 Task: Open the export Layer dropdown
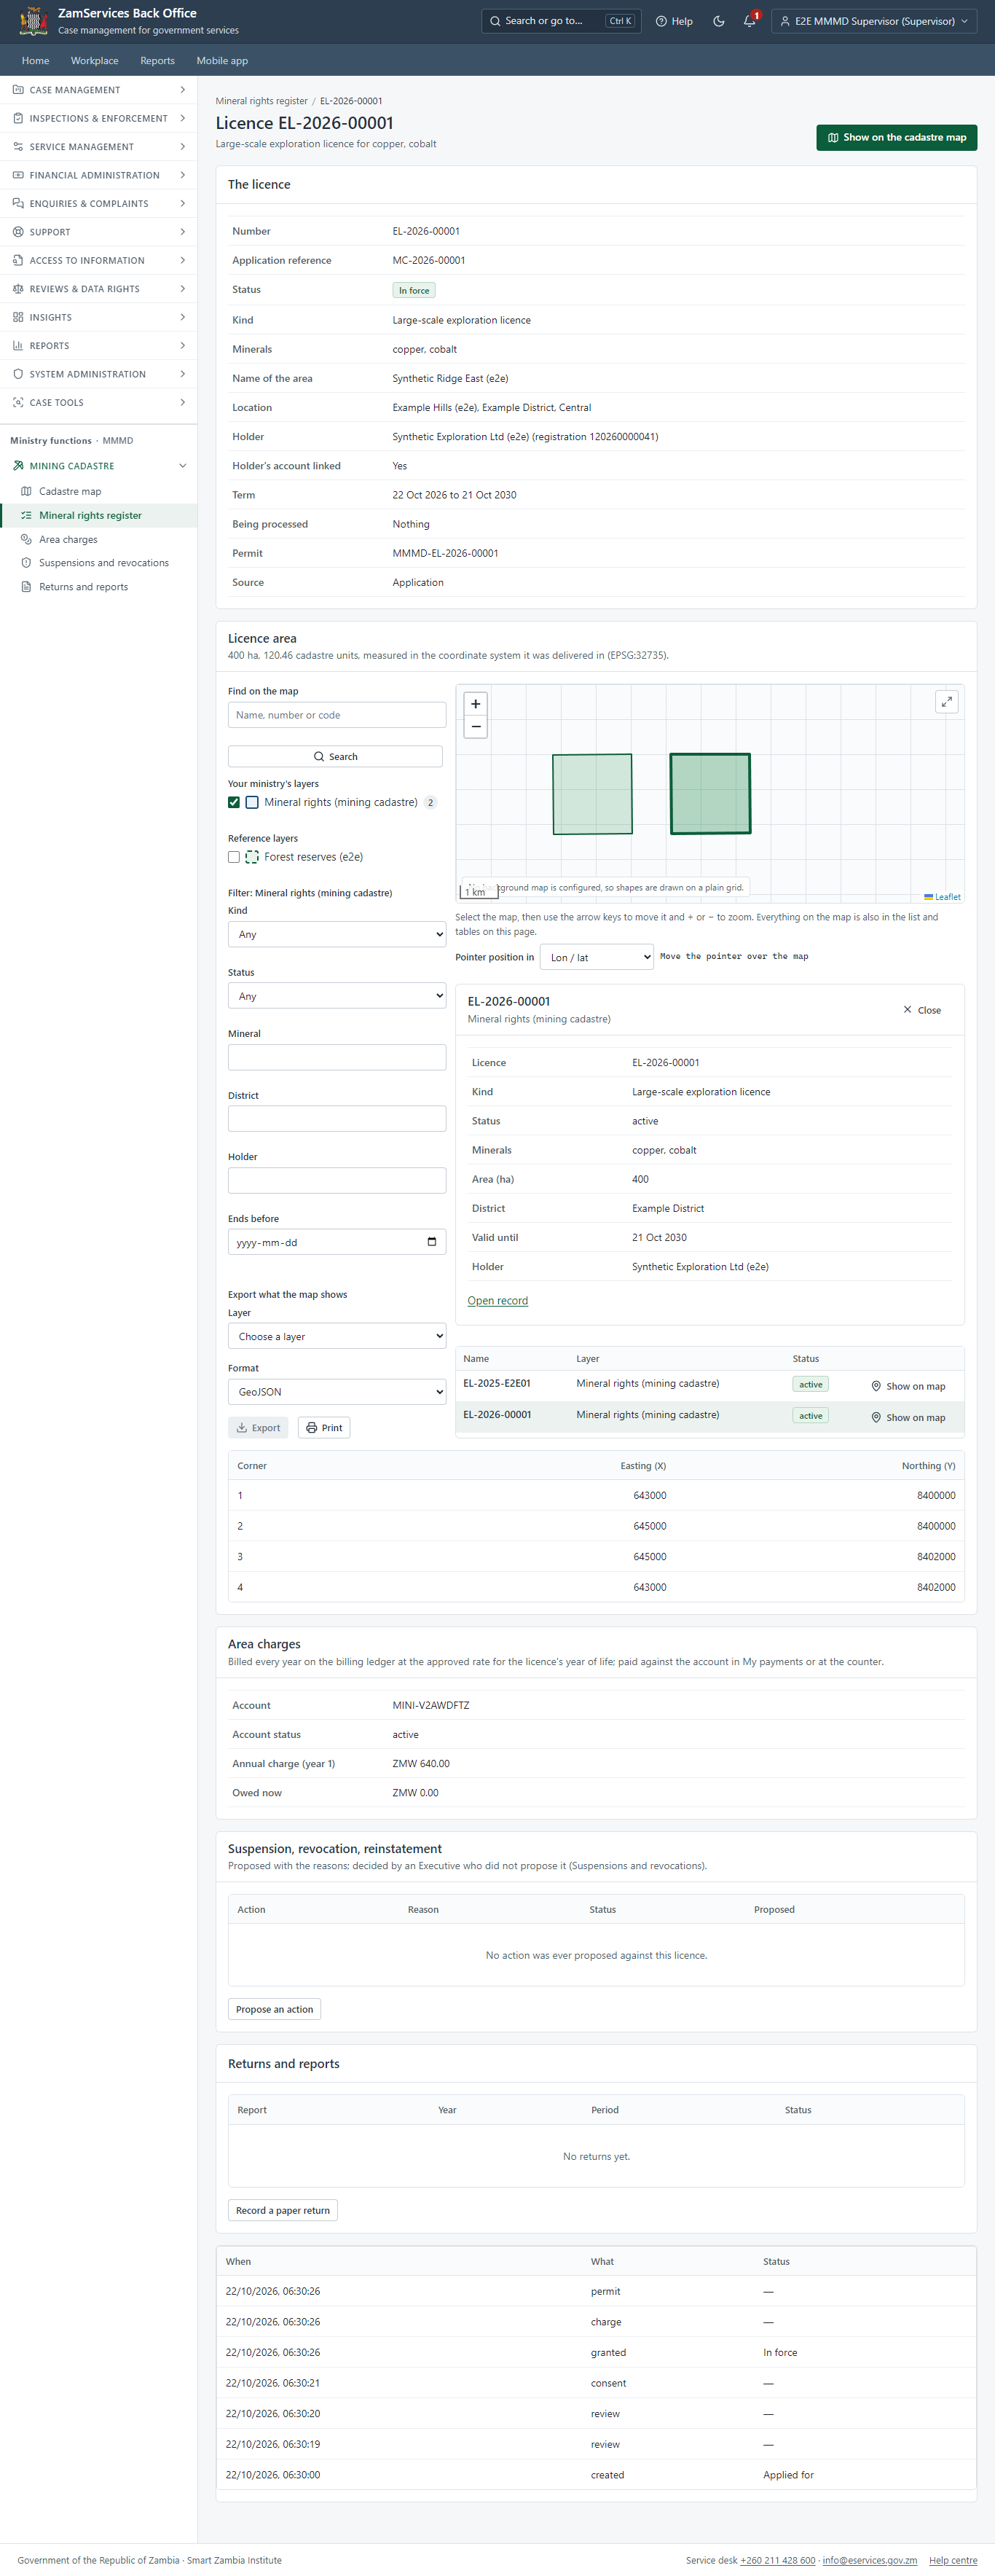click(337, 1336)
